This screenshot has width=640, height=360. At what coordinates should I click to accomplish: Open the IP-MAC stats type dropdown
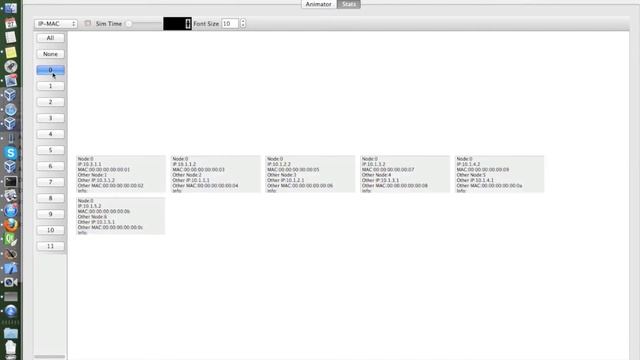click(56, 24)
